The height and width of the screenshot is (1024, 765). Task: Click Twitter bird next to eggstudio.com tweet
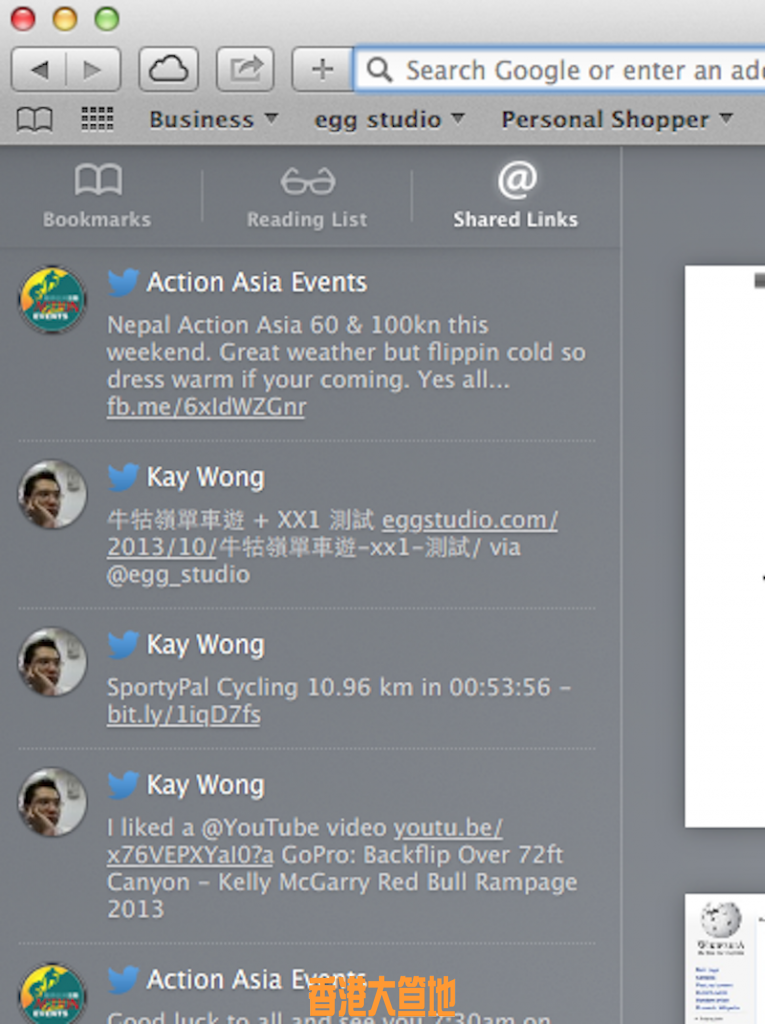[x=123, y=477]
